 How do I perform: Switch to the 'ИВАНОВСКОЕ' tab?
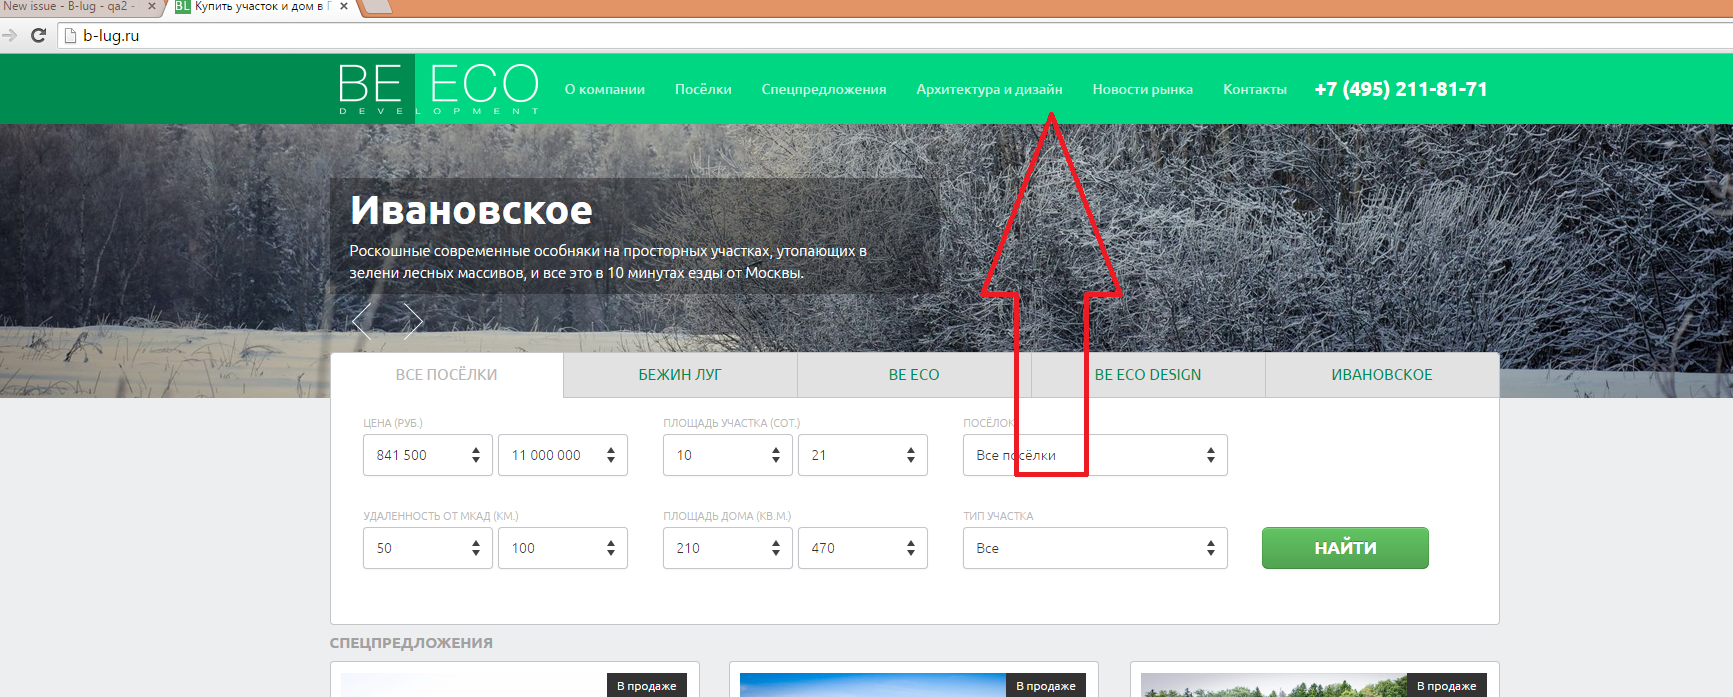(x=1381, y=375)
